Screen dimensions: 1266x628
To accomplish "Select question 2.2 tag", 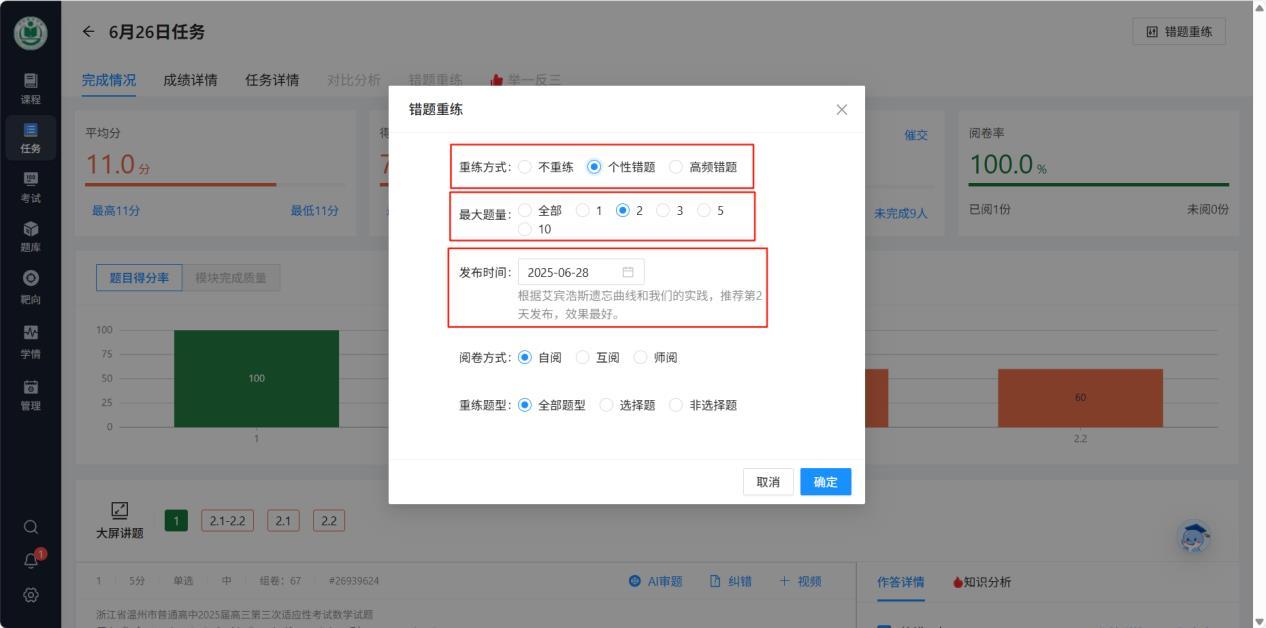I will tap(329, 520).
